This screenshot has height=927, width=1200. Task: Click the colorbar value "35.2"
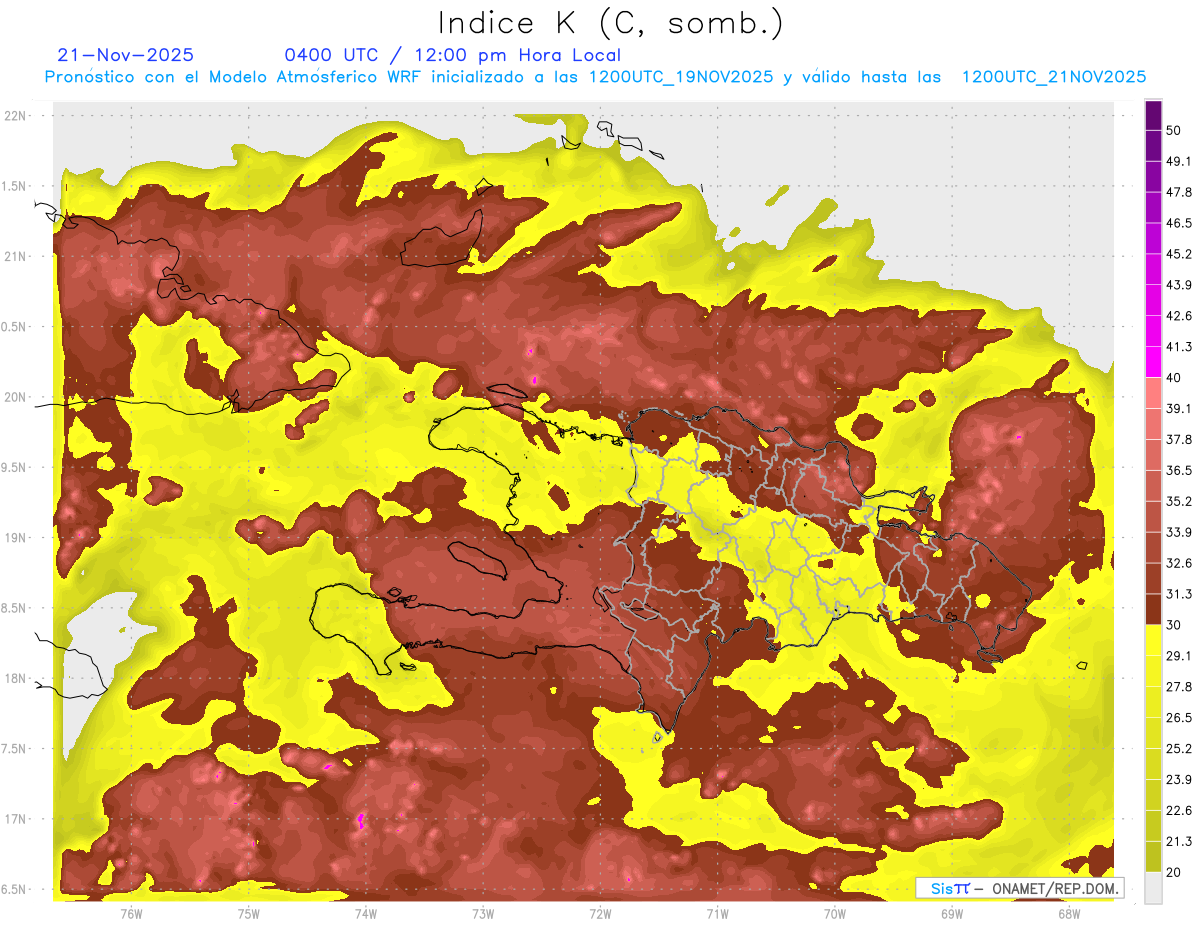coord(1179,501)
